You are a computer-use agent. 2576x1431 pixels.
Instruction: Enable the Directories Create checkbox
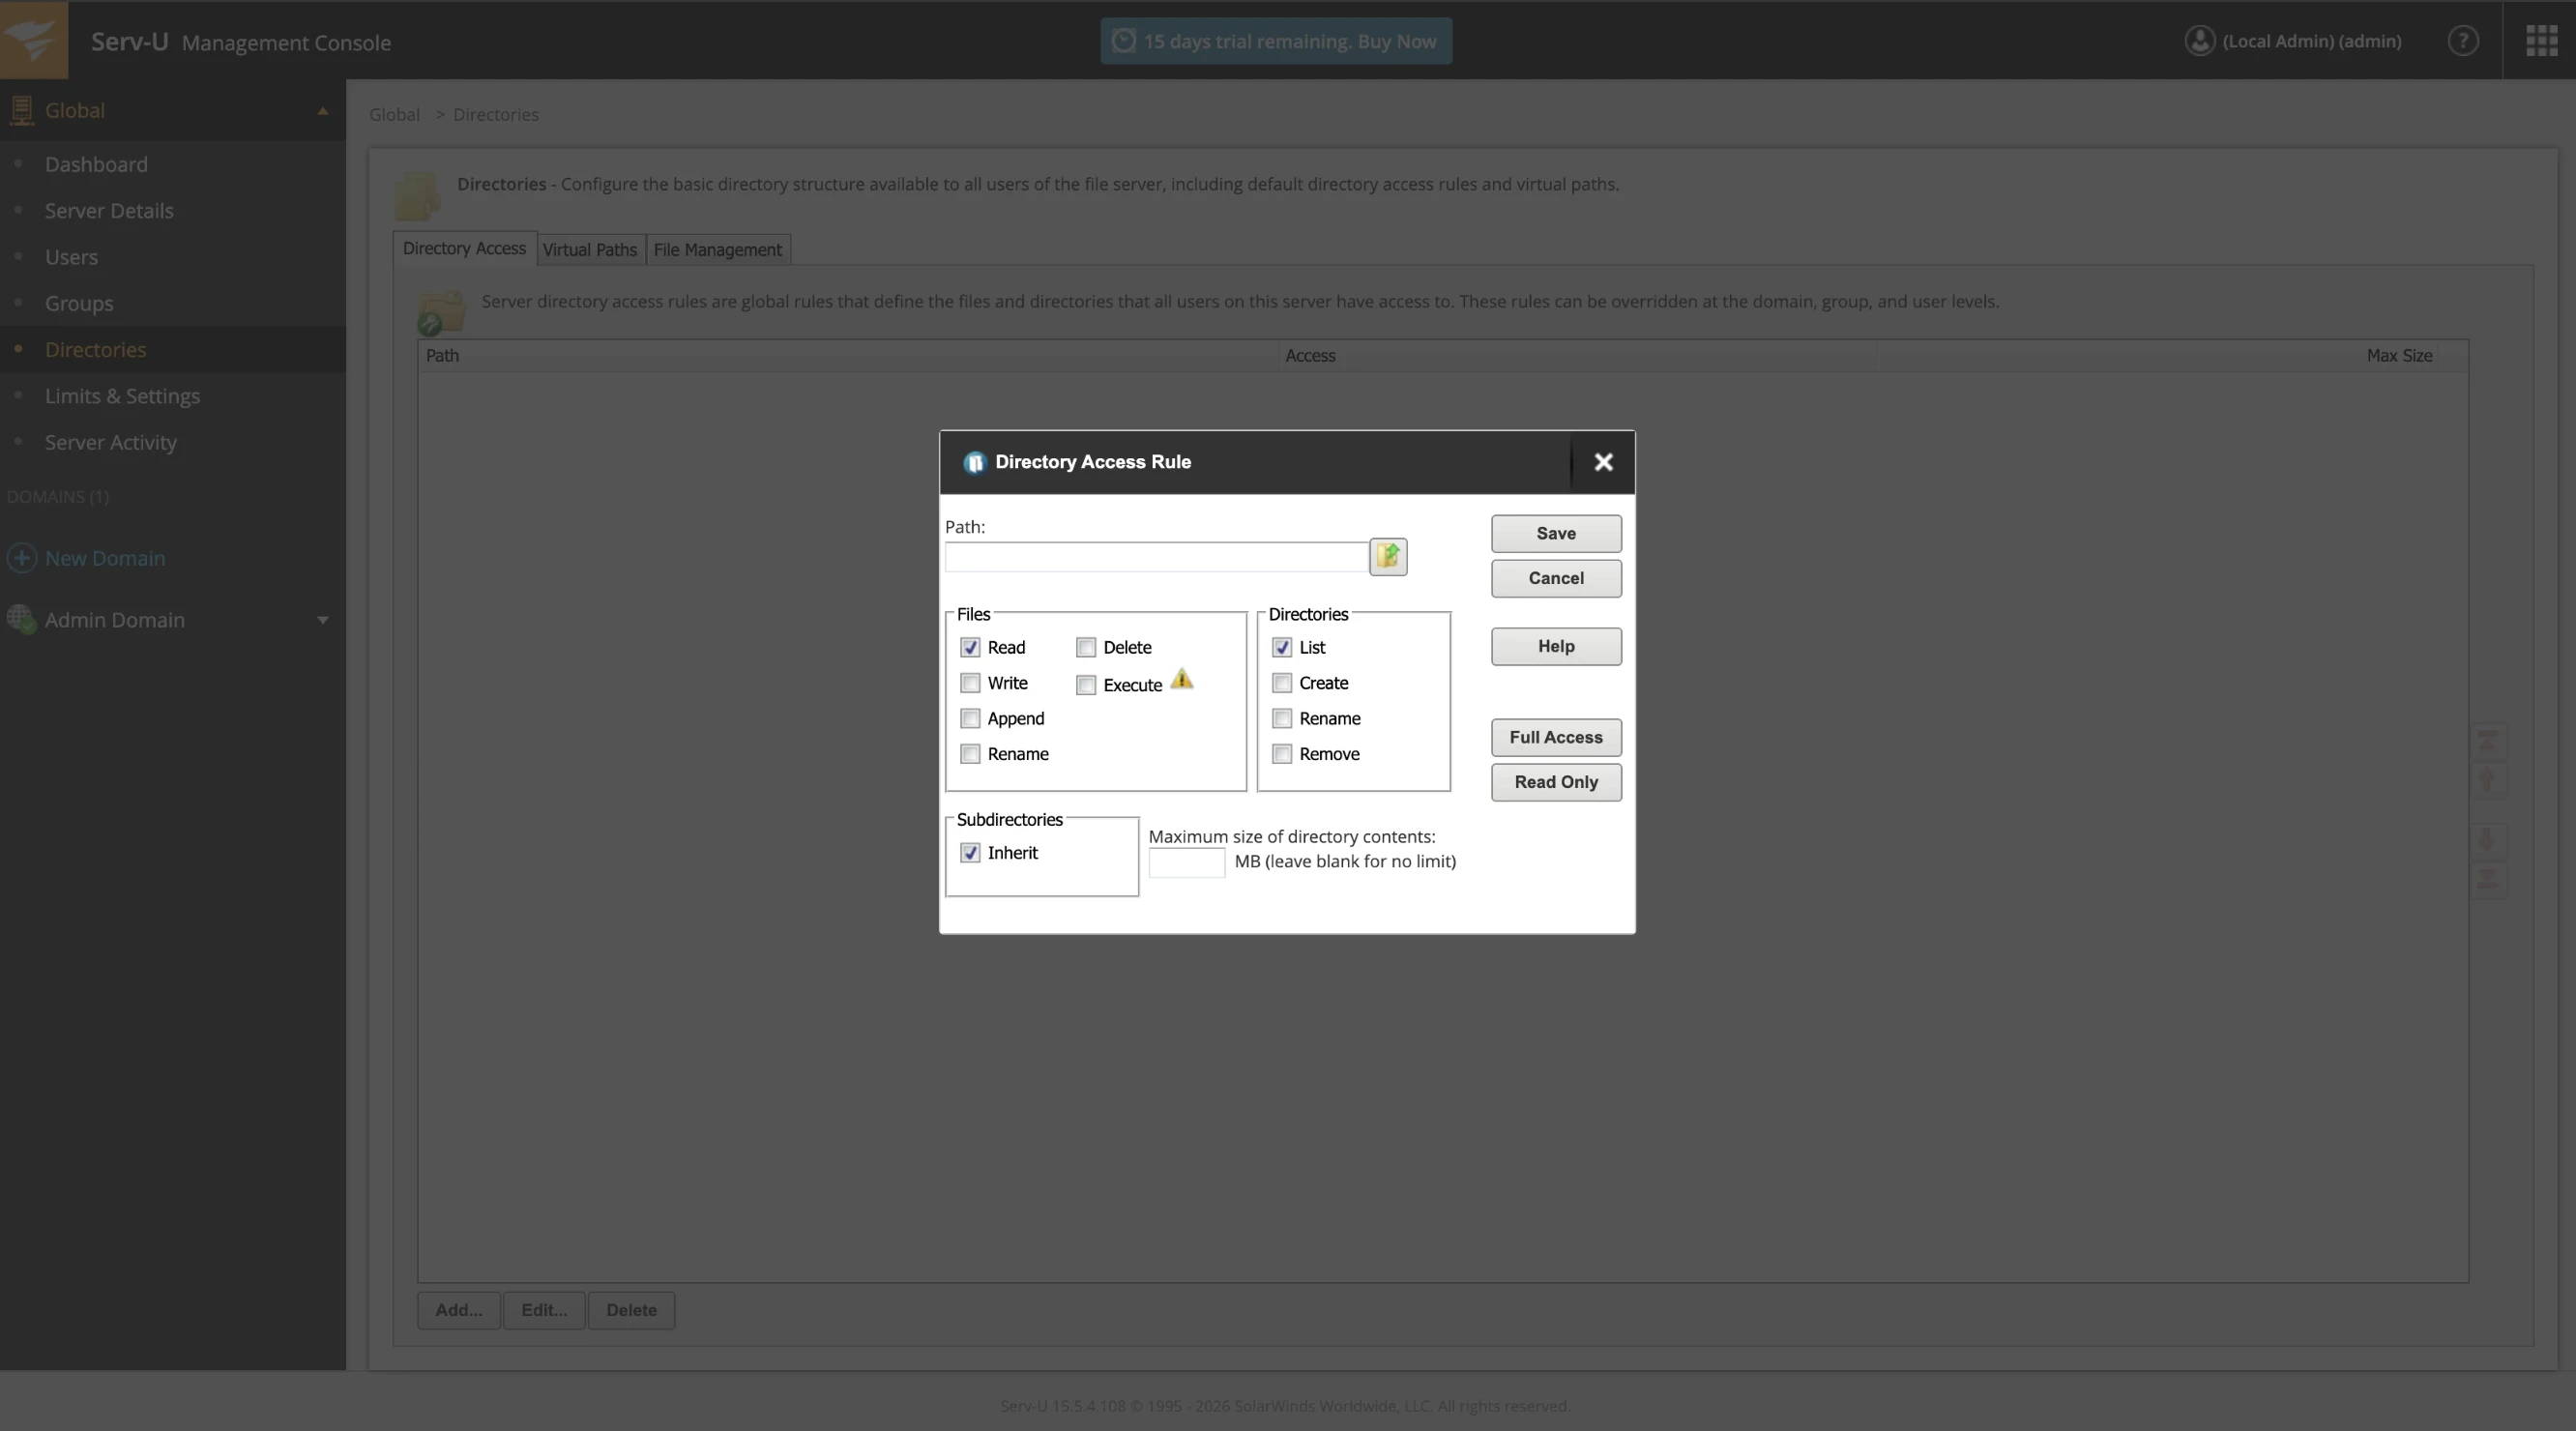(1282, 683)
